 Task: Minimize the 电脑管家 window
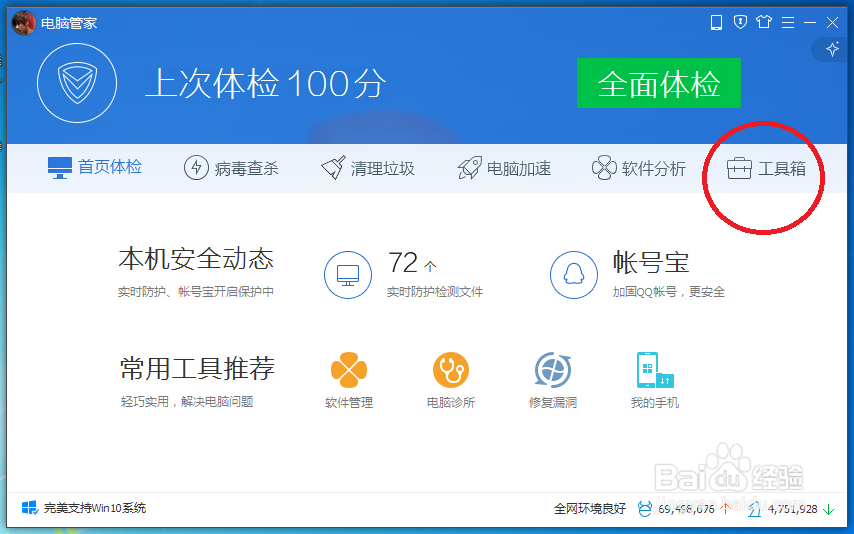810,22
